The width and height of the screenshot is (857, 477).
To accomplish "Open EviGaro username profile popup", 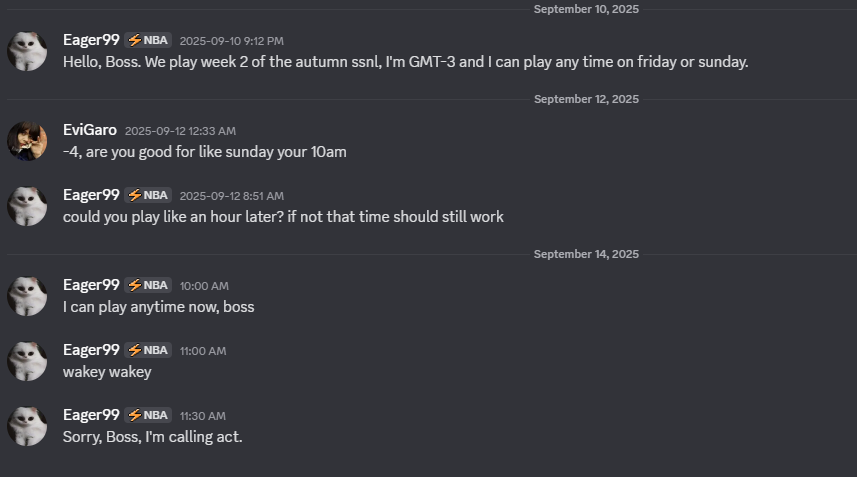I will (x=90, y=130).
